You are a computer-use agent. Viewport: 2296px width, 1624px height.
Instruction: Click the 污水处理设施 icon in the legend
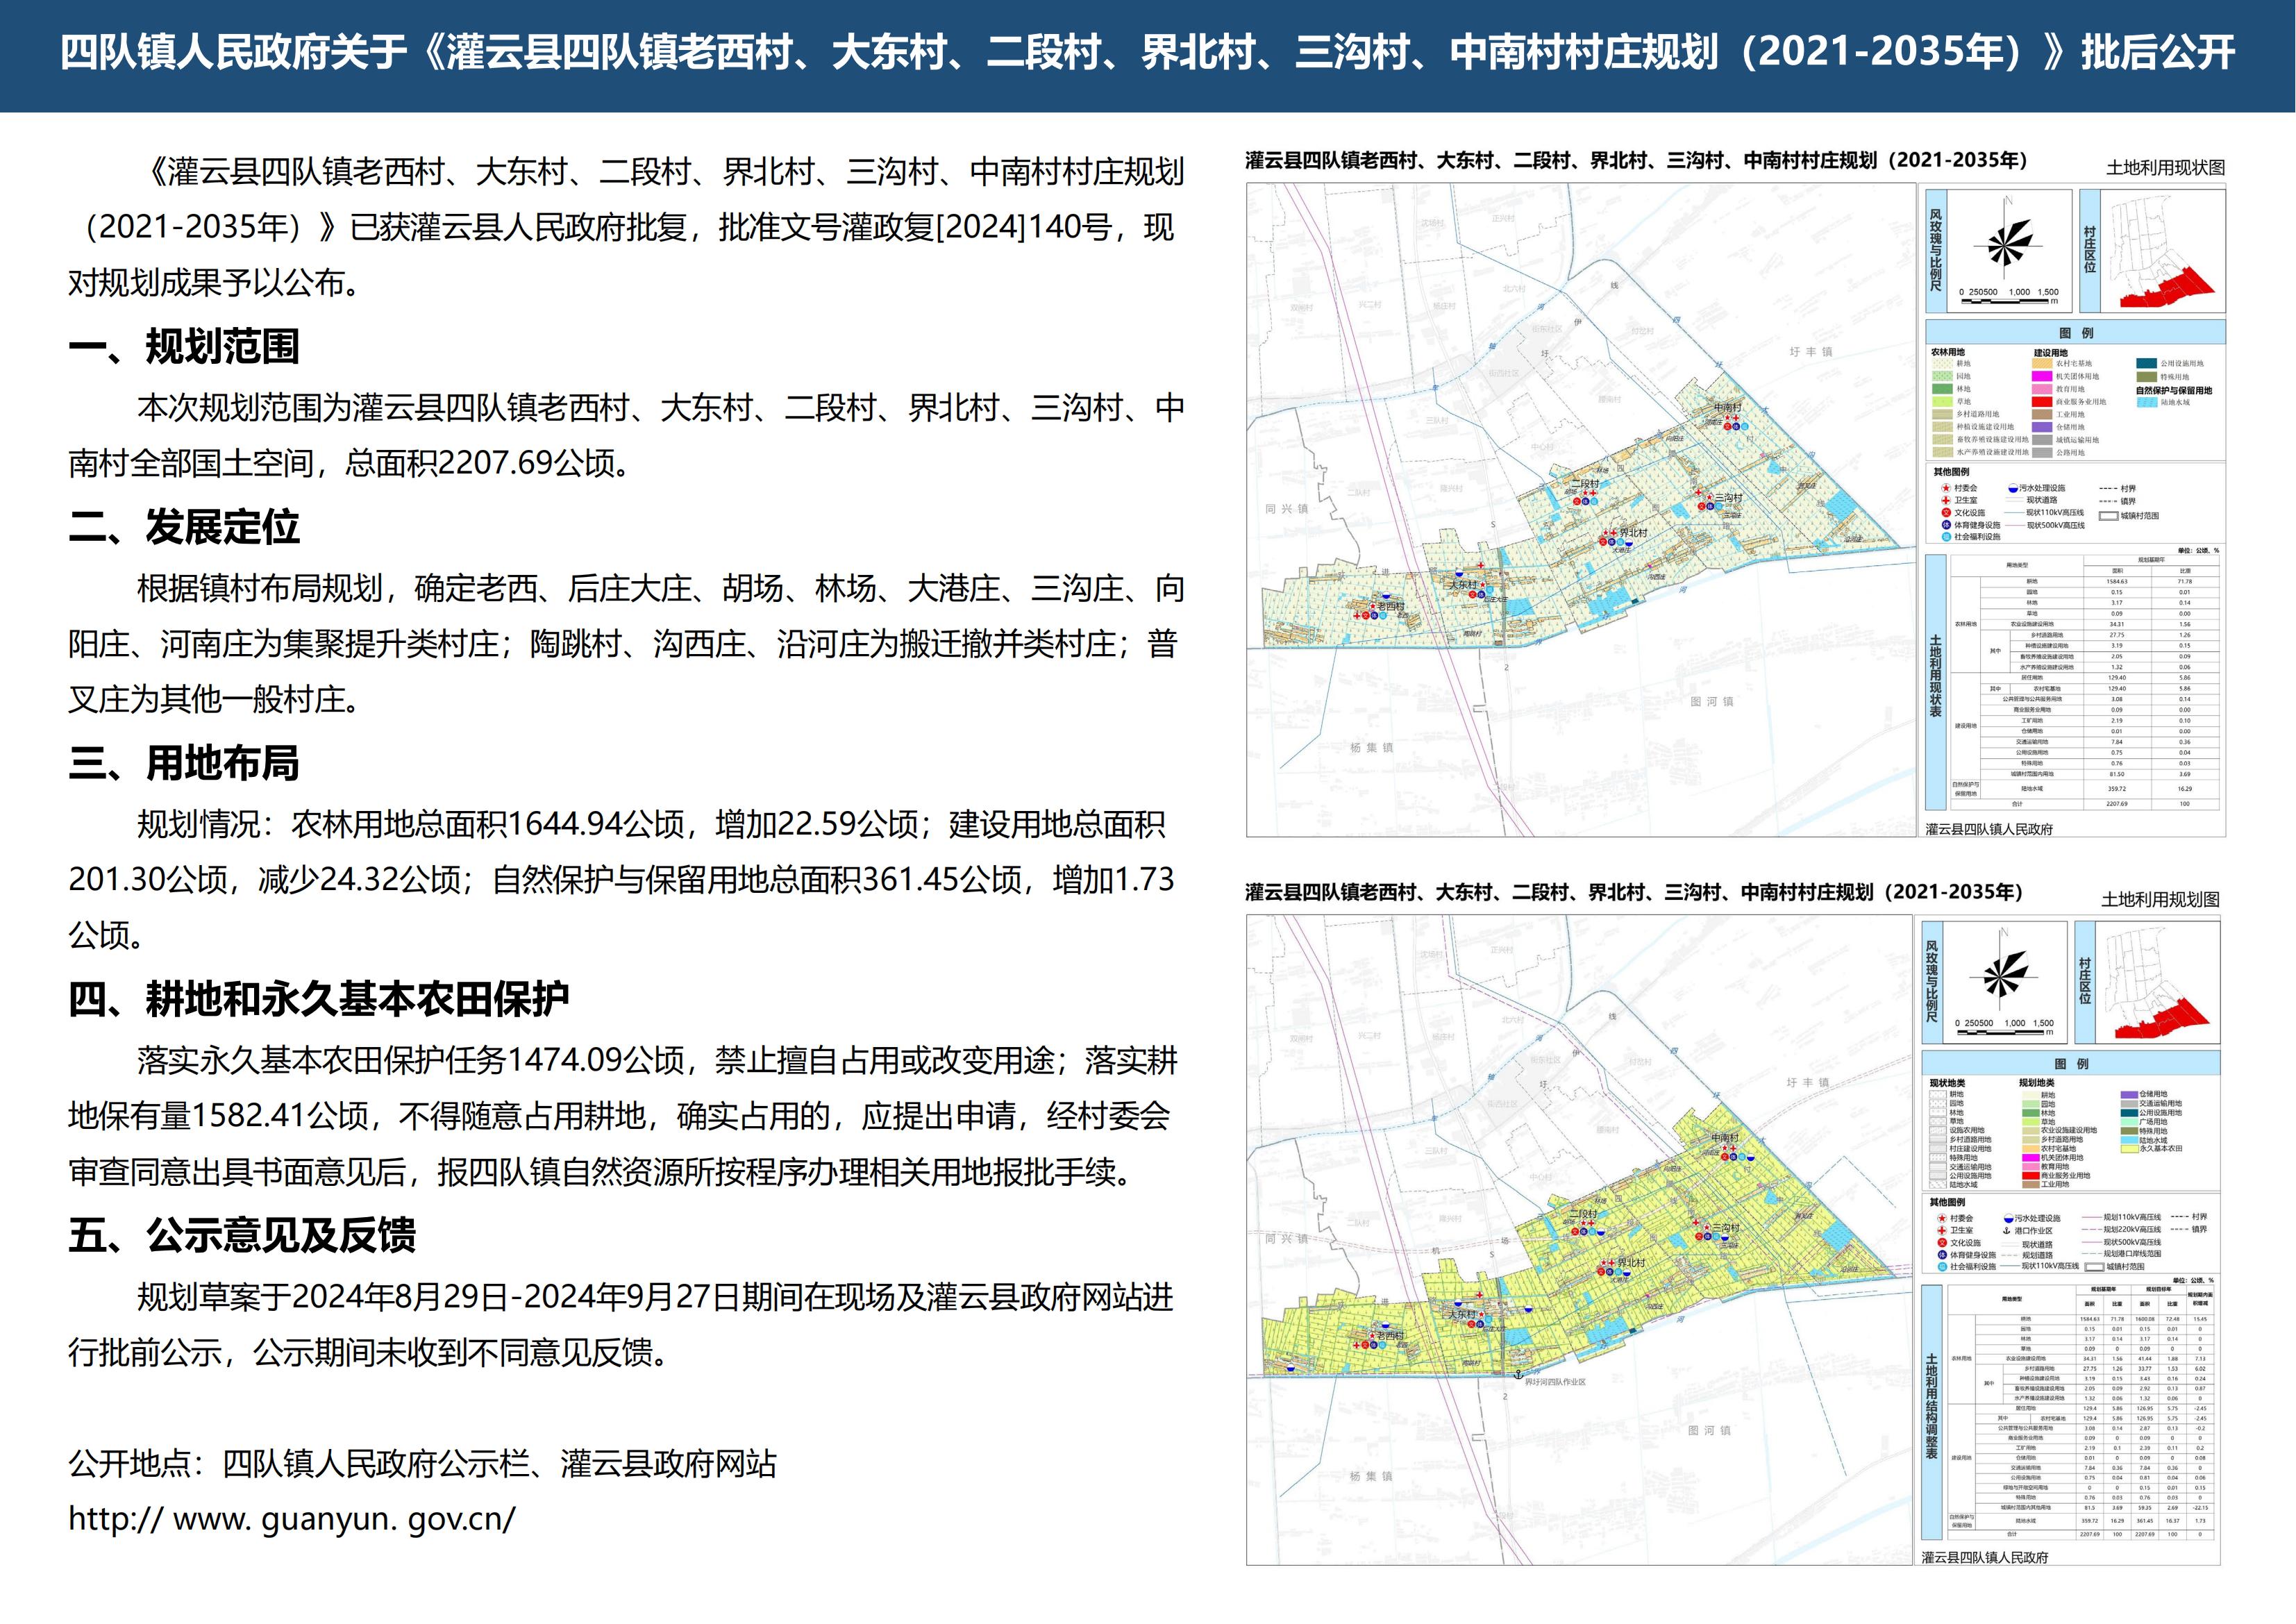2013,489
